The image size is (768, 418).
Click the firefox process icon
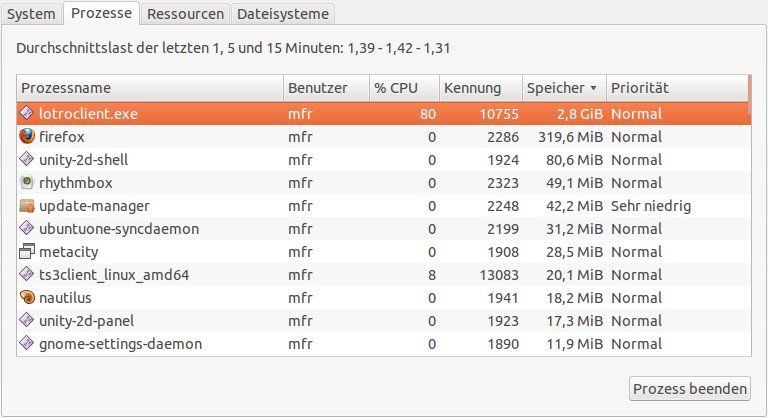(x=27, y=136)
